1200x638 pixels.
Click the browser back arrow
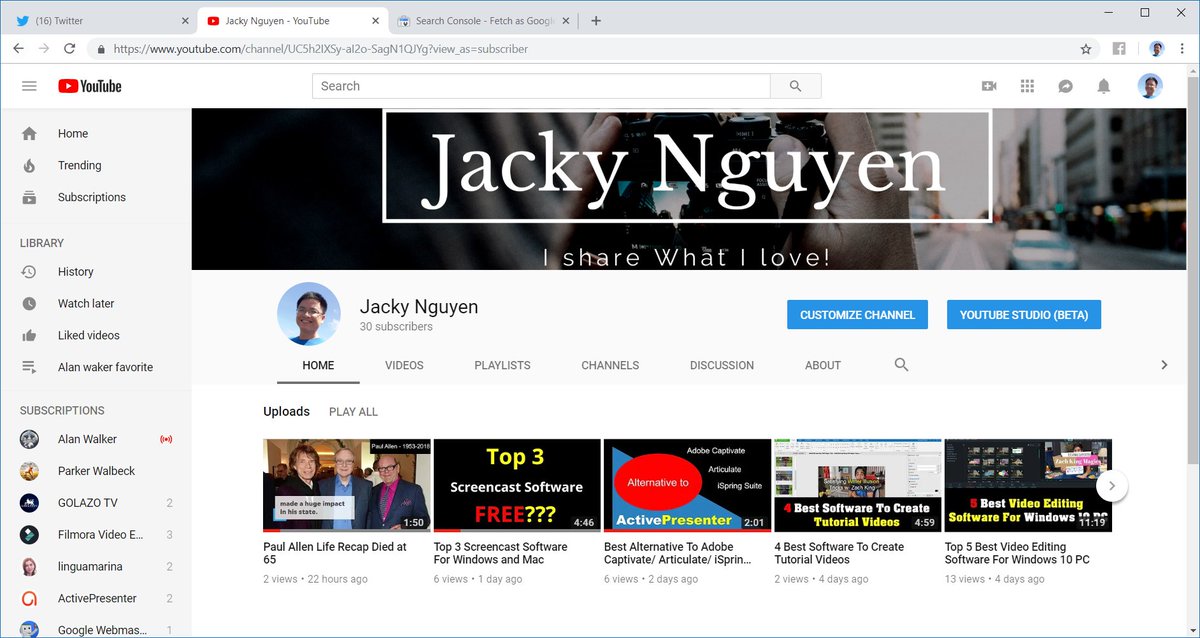click(x=19, y=48)
